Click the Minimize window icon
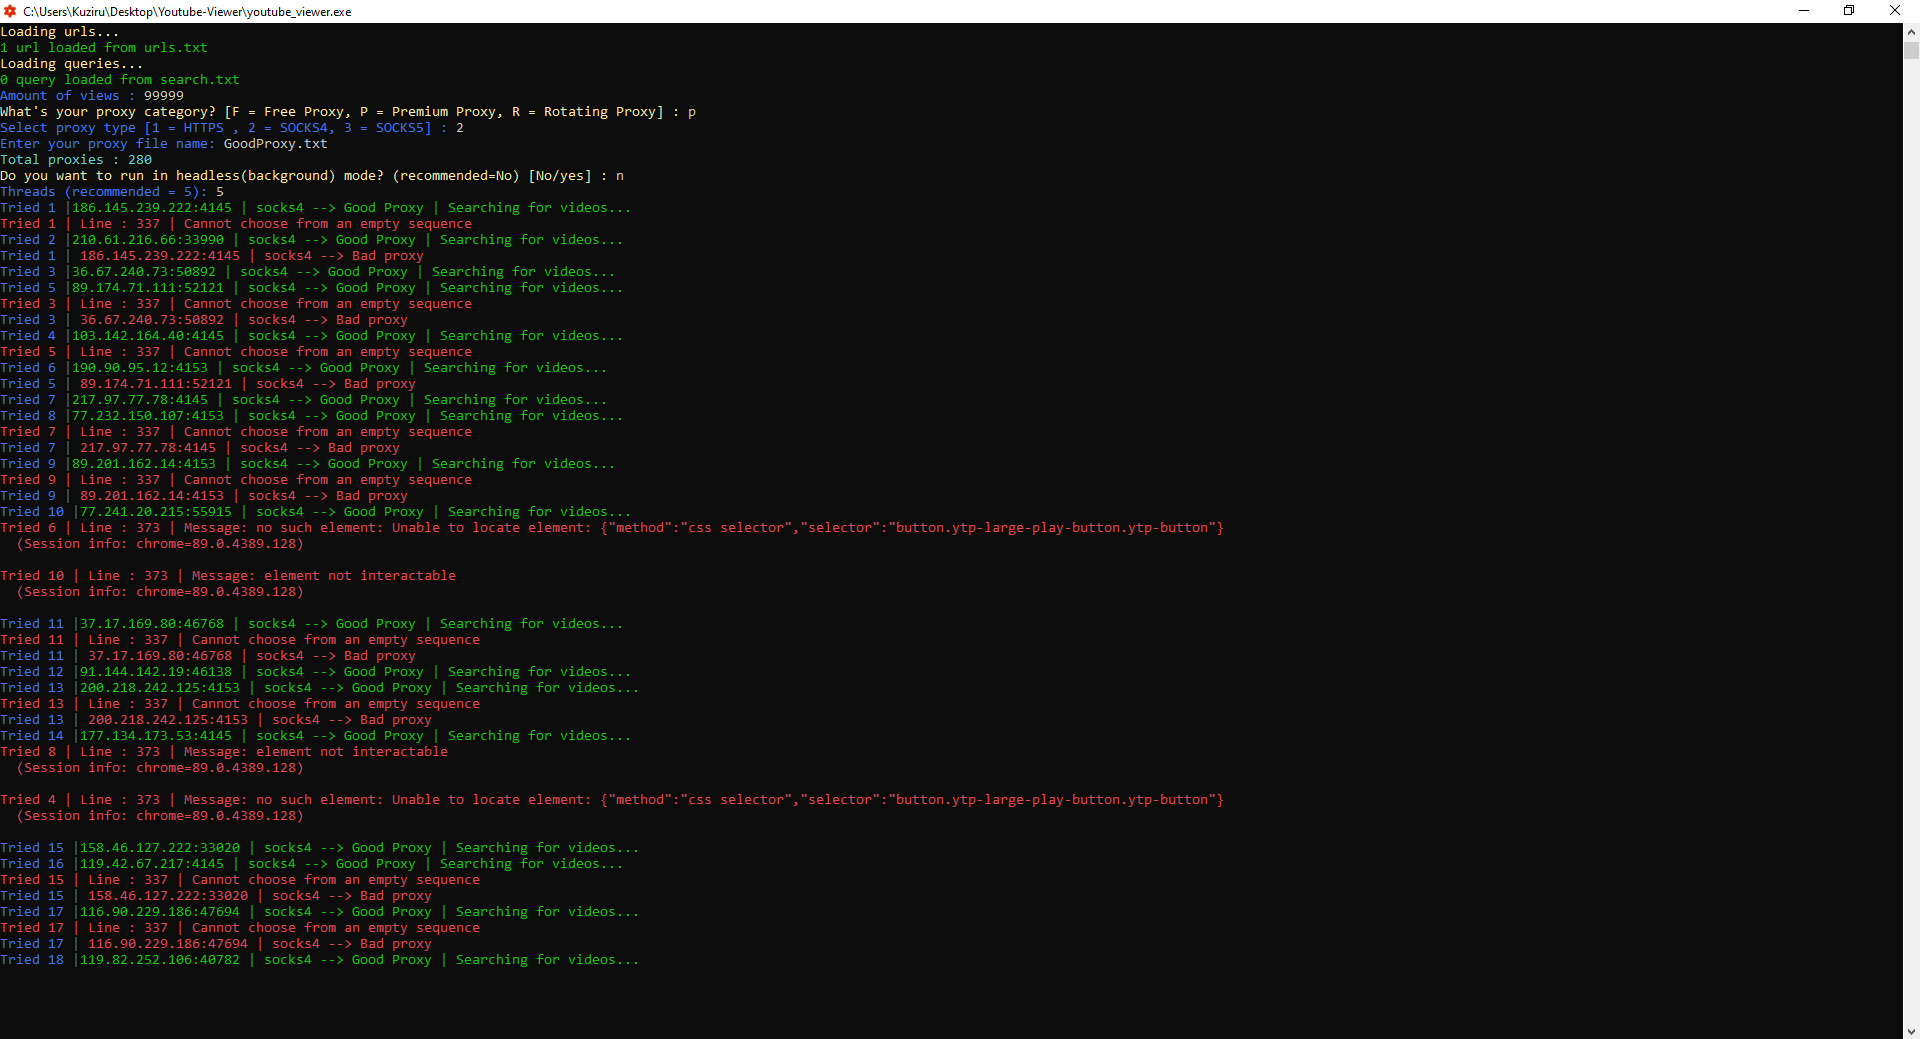This screenshot has height=1039, width=1920. [1803, 10]
